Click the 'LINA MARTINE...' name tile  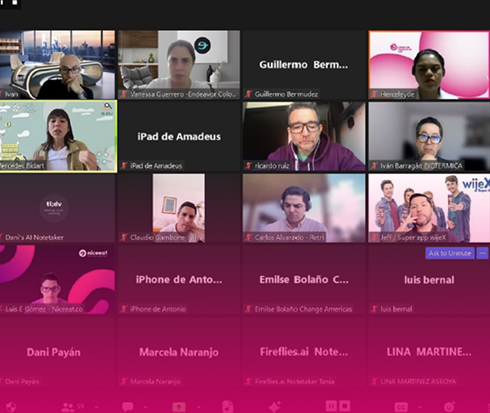(429, 352)
